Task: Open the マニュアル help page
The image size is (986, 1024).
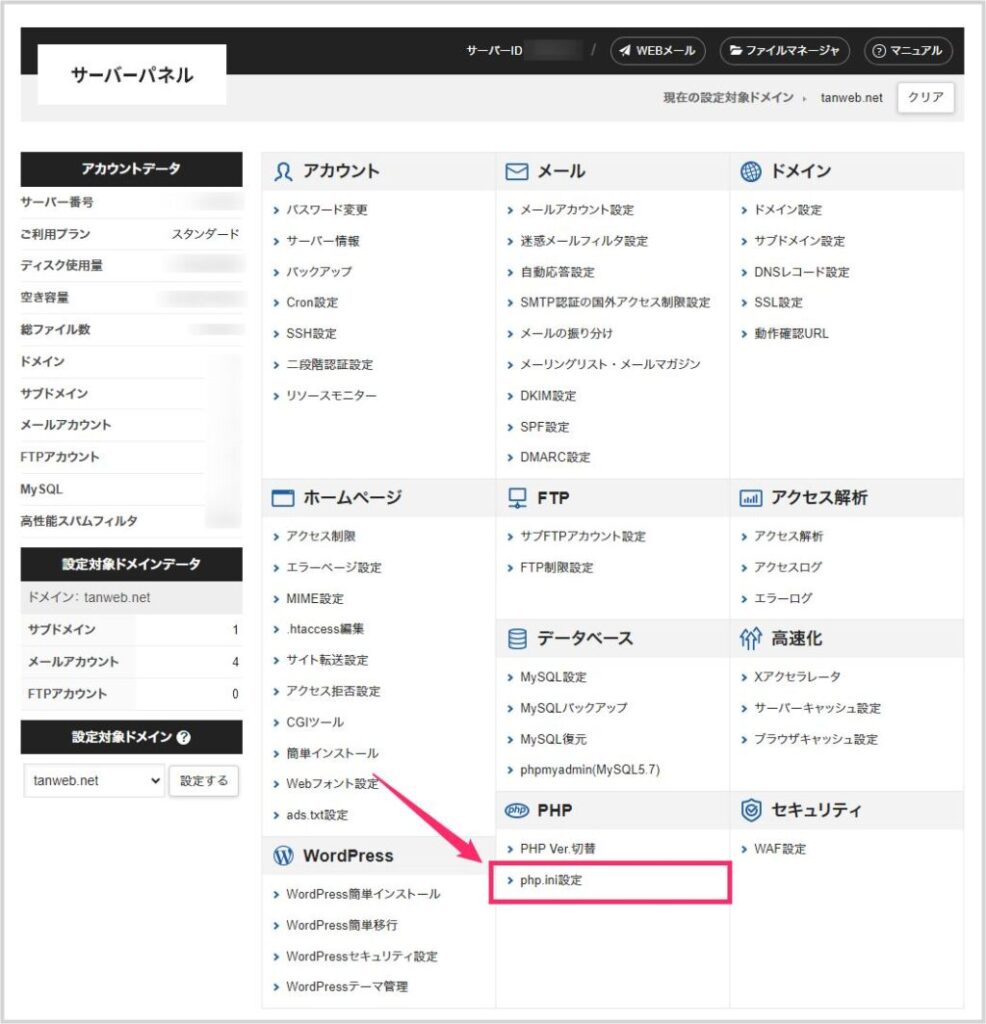Action: [x=910, y=50]
